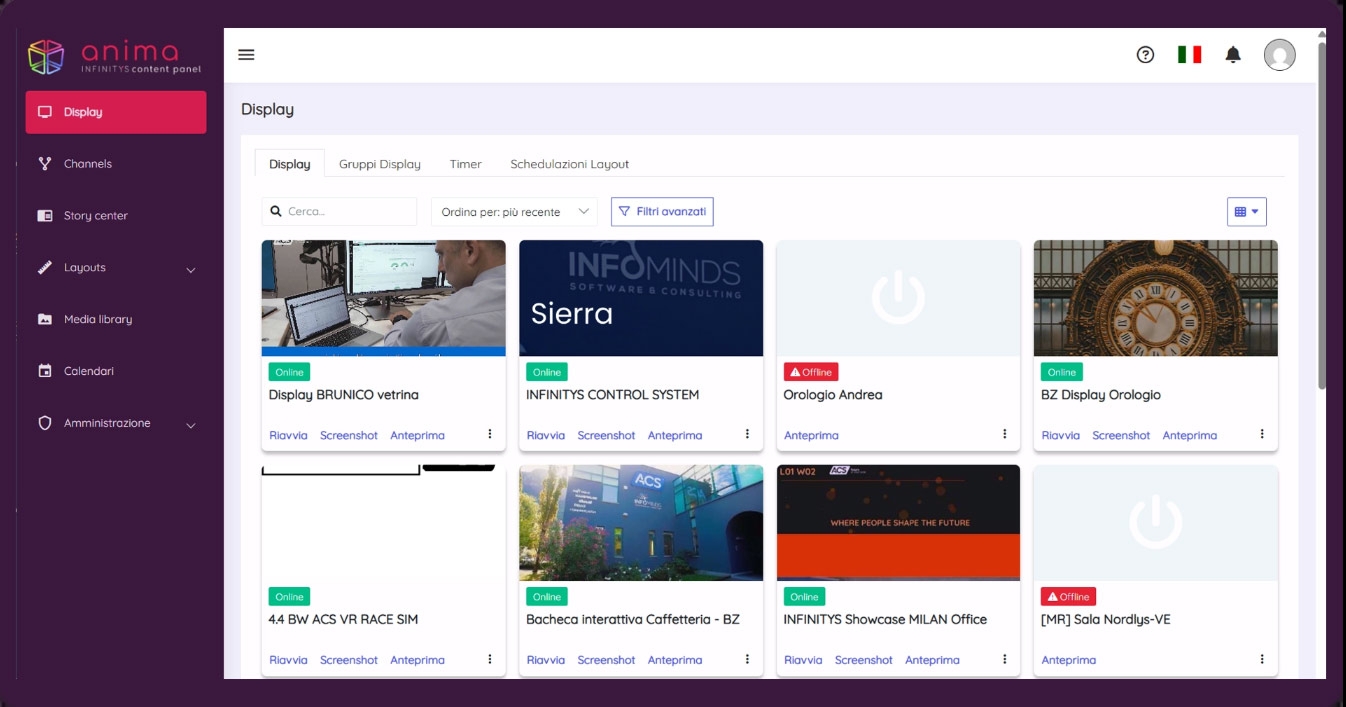Image resolution: width=1346 pixels, height=707 pixels.
Task: Click Anteprima for Display BRUNICO vetrina
Action: (417, 435)
